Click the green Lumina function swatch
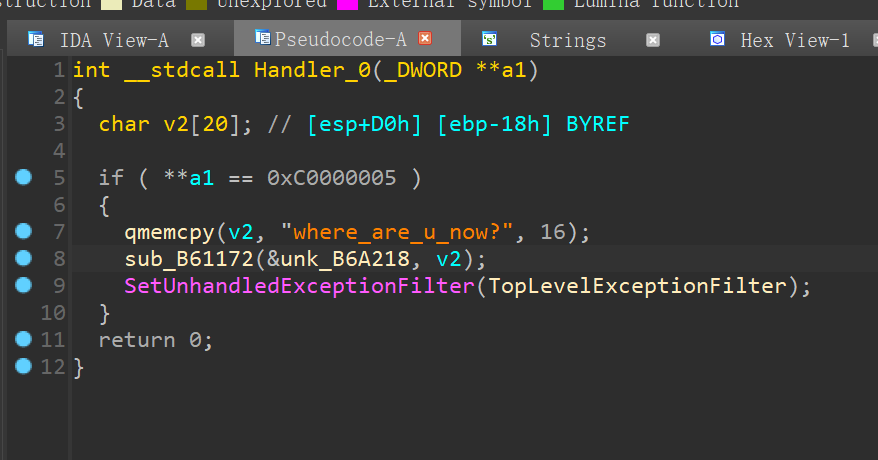 pyautogui.click(x=554, y=3)
